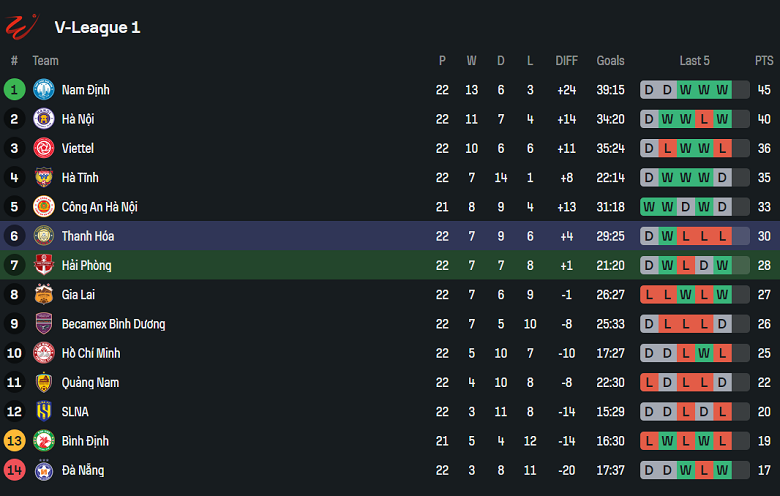Click the Viettel club crest
This screenshot has height=496, width=780.
pyautogui.click(x=44, y=148)
